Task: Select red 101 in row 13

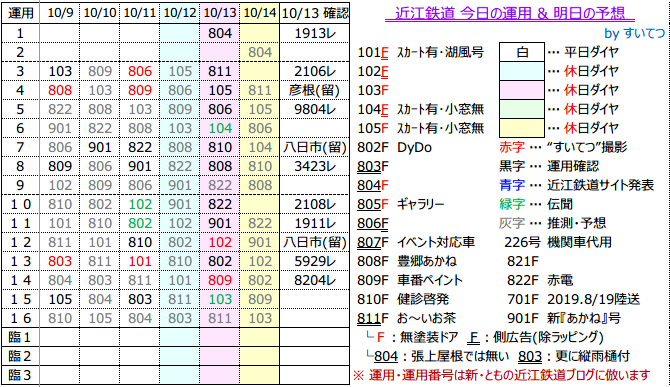Action: click(140, 261)
